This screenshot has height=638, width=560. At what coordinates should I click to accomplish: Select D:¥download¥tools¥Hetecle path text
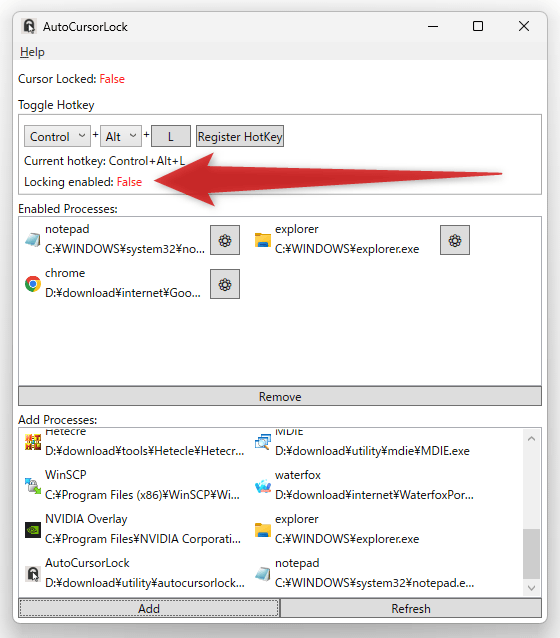point(145,451)
